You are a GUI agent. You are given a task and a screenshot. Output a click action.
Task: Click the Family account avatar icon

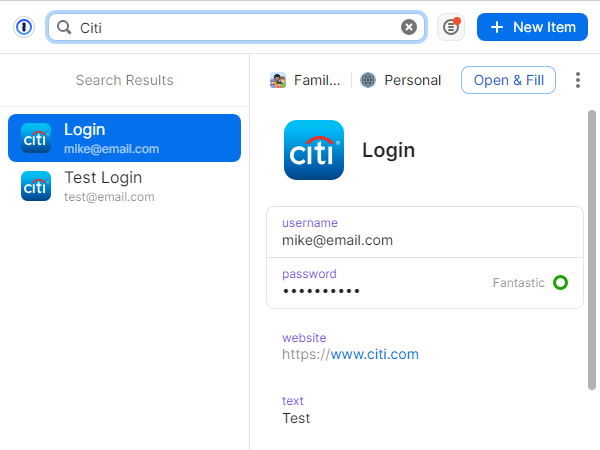278,80
